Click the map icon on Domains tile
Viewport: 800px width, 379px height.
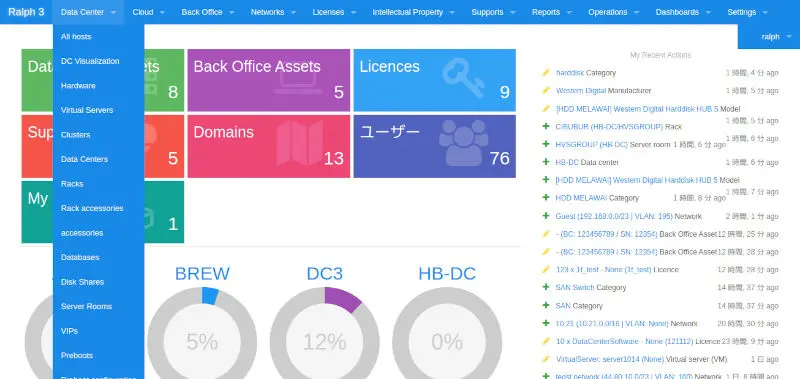tap(301, 143)
